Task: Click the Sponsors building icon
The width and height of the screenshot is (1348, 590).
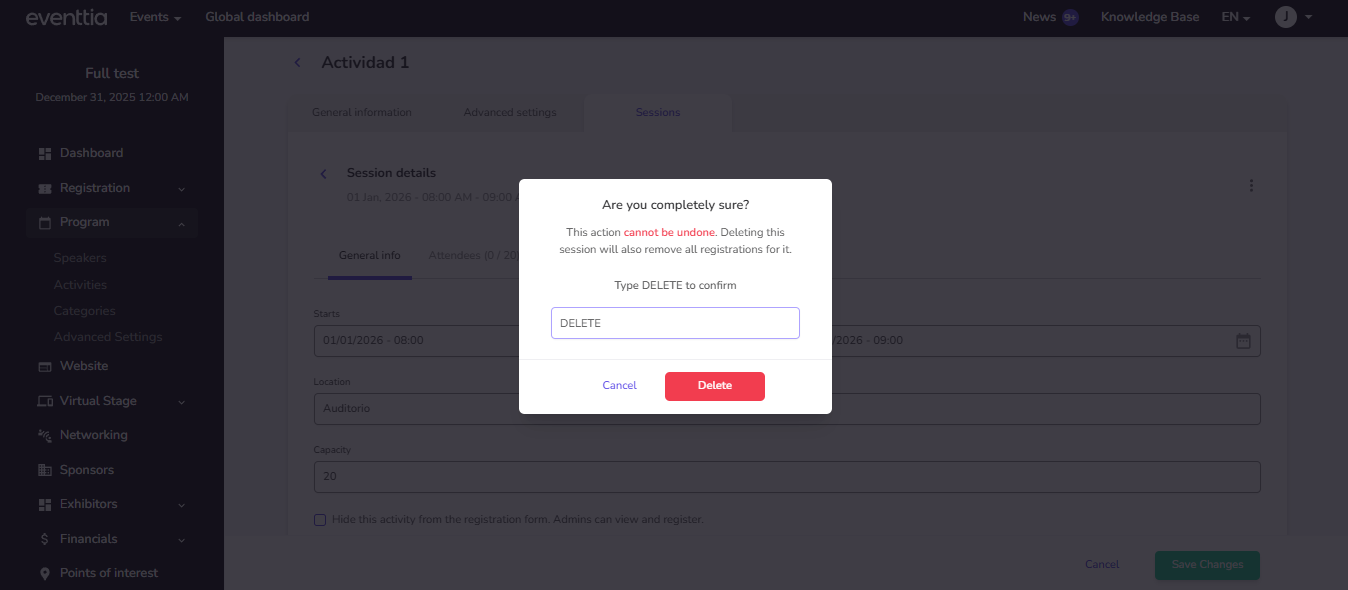Action: 45,471
